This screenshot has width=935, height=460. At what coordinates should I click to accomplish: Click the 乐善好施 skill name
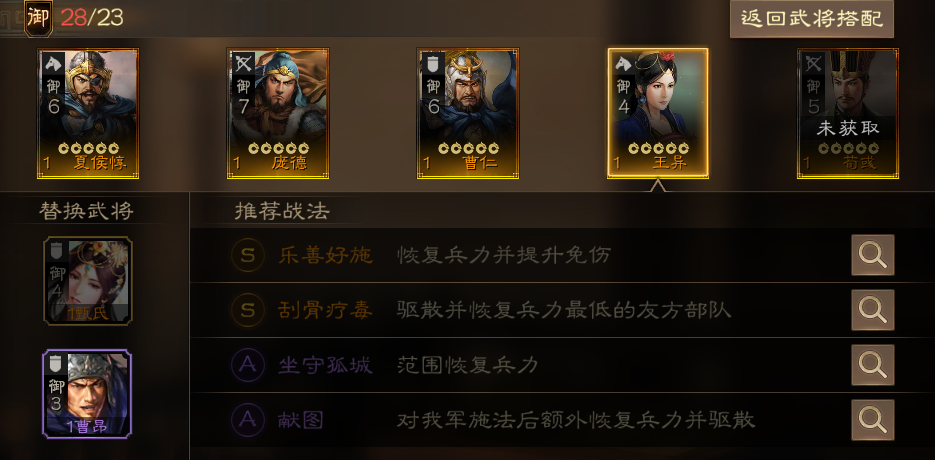pyautogui.click(x=326, y=255)
